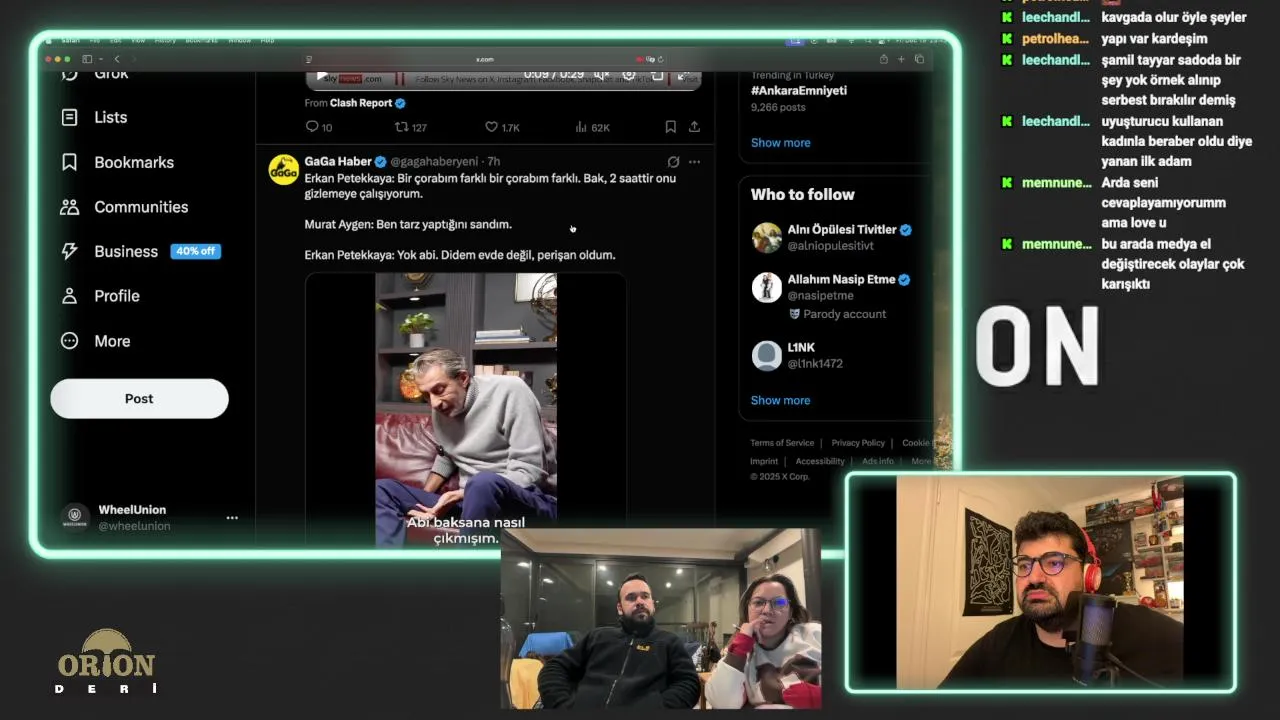1280x720 pixels.
Task: Click the WheelUnion account avatar
Action: coord(75,517)
